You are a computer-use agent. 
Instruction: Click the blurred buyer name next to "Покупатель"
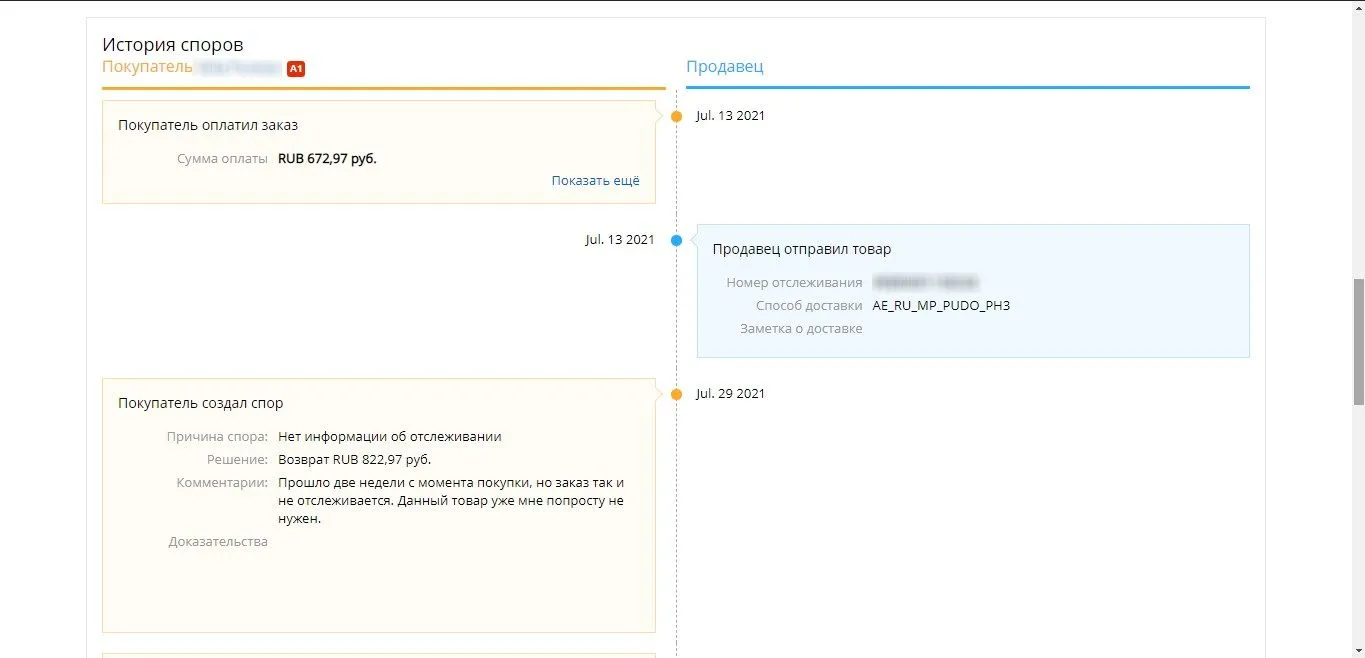click(x=238, y=67)
